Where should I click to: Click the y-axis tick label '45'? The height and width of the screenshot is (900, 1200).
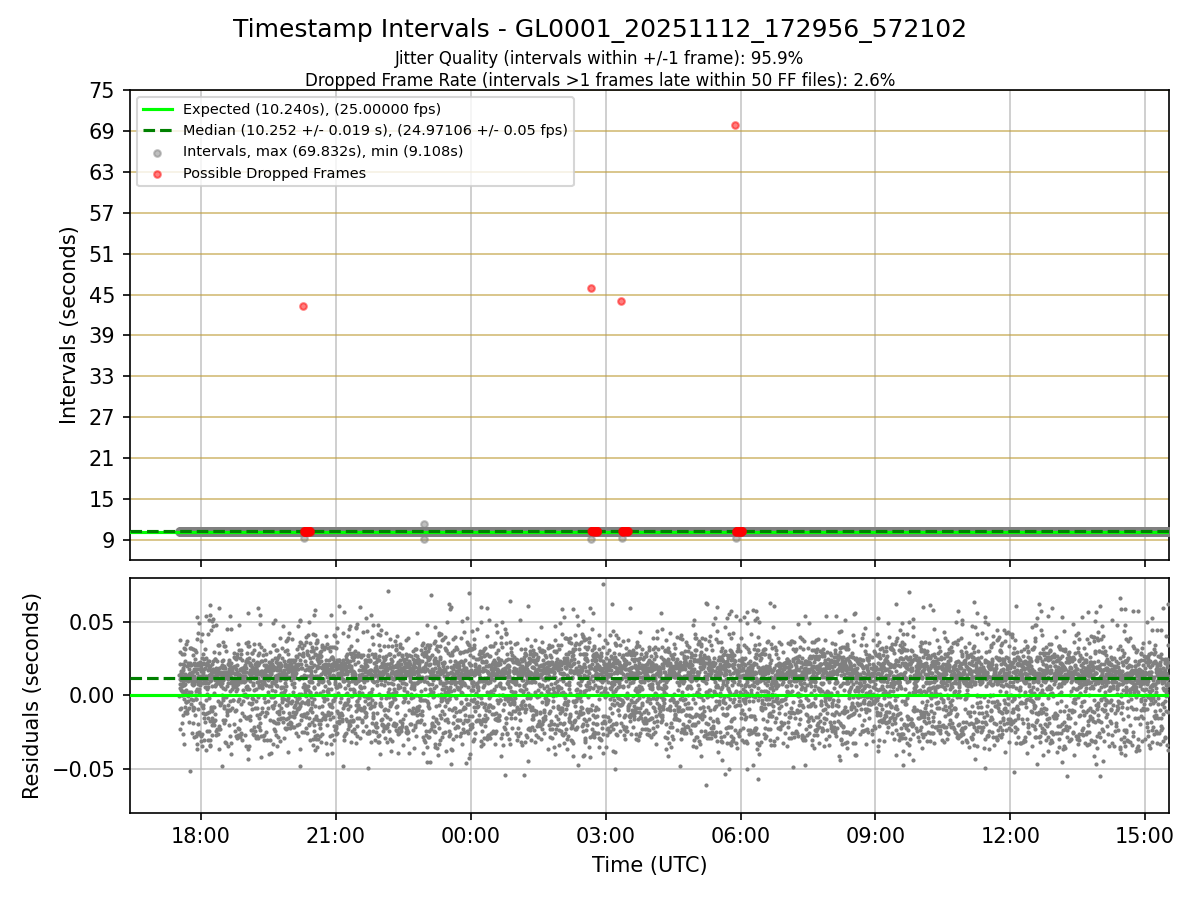pos(103,295)
